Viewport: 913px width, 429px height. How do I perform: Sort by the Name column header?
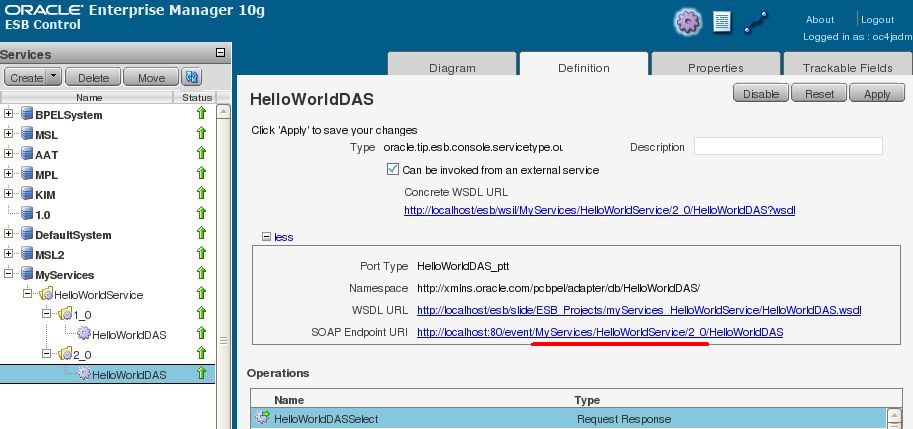(89, 97)
